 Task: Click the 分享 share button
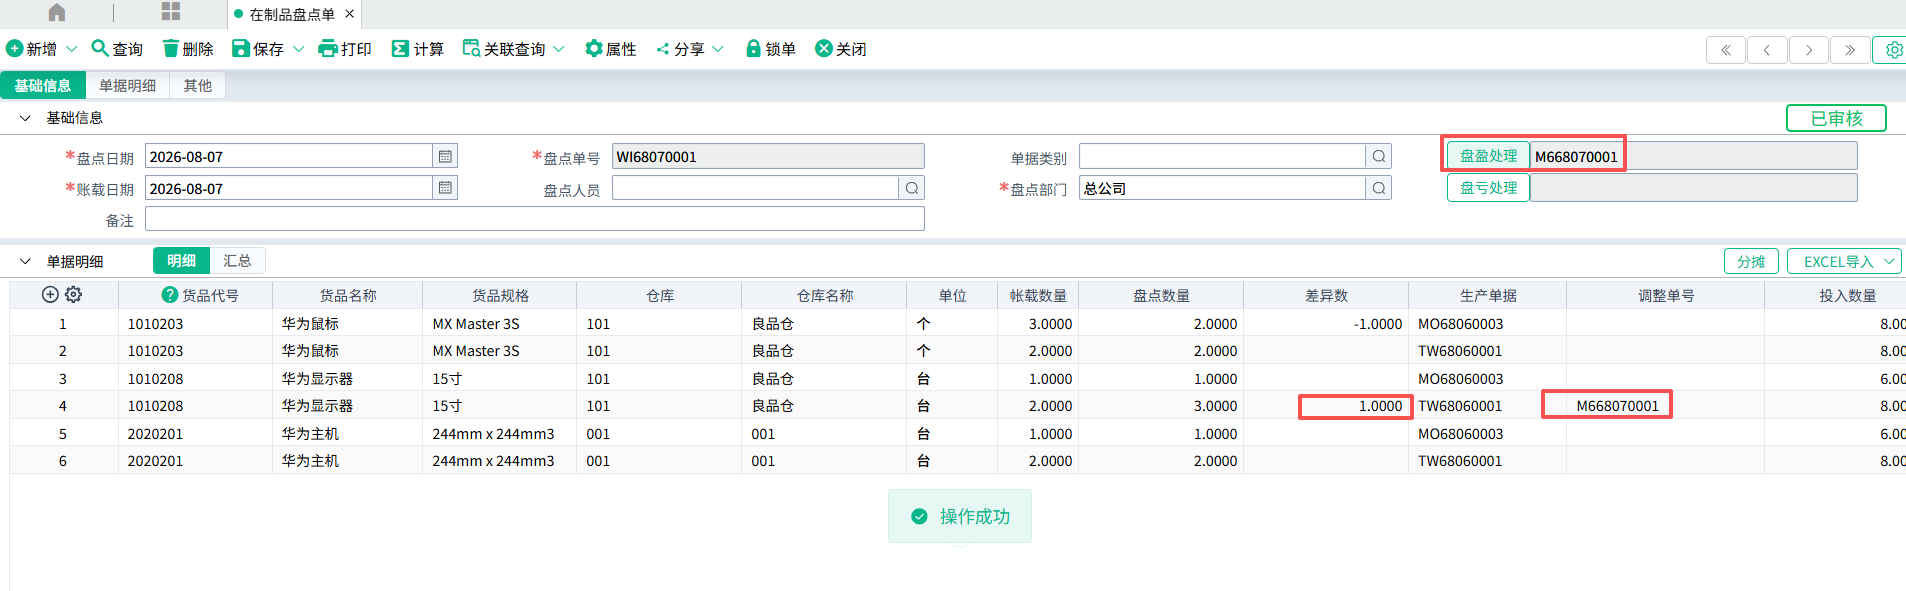click(680, 49)
